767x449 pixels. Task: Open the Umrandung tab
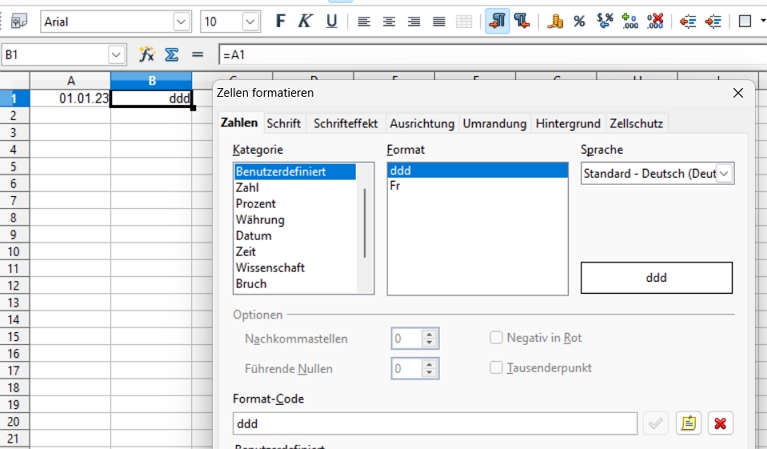494,124
